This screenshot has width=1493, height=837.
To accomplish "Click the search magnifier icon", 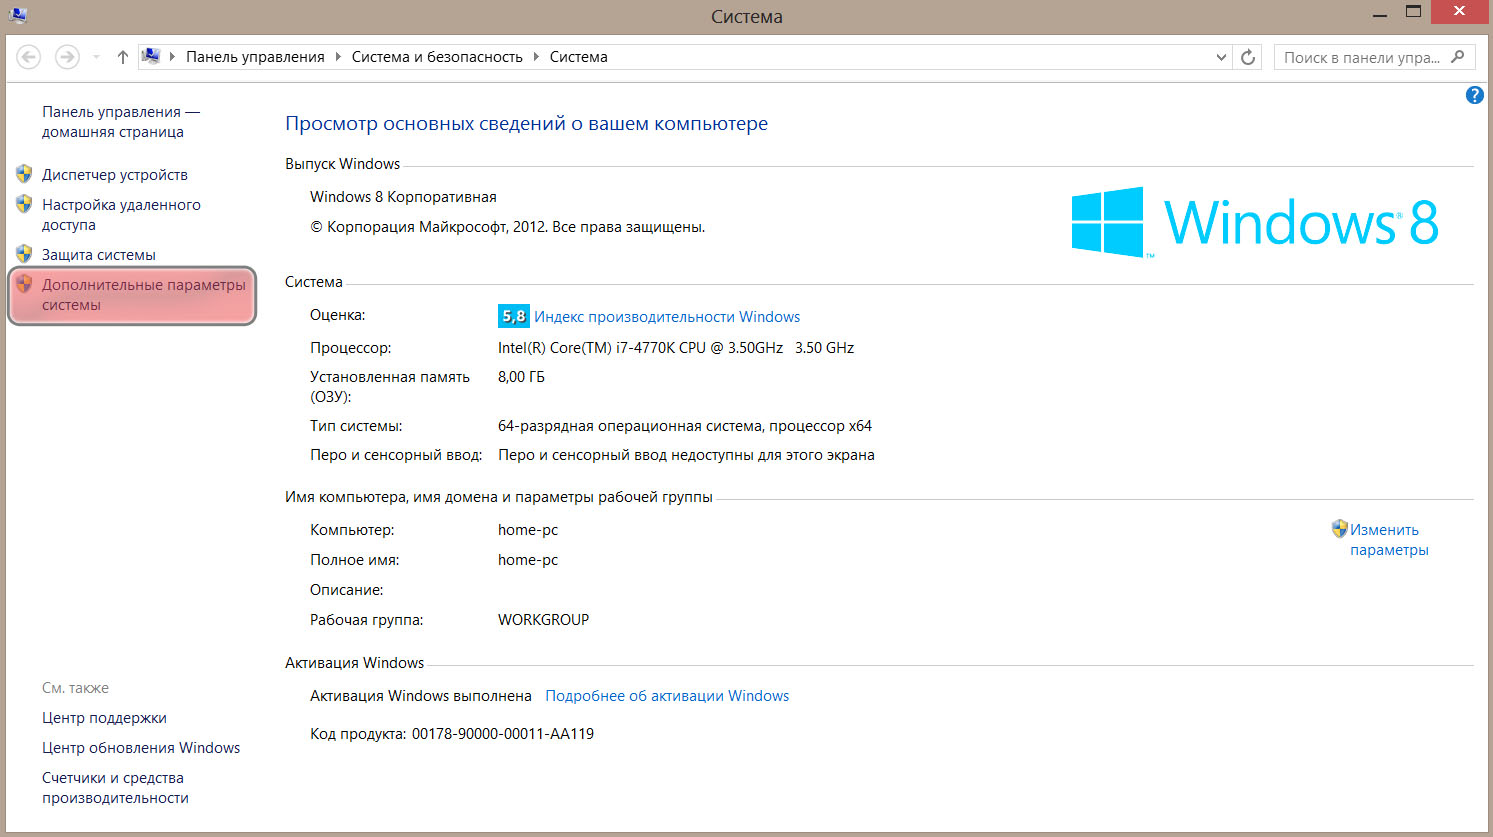I will pyautogui.click(x=1458, y=57).
